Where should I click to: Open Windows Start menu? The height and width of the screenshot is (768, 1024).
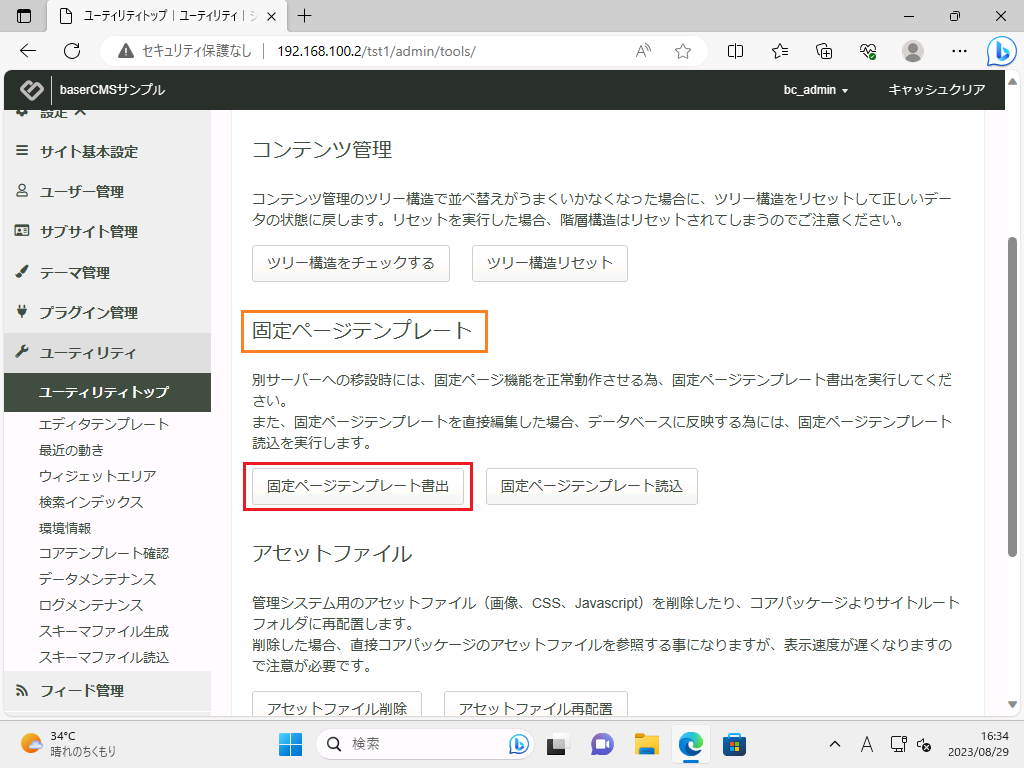pos(290,744)
